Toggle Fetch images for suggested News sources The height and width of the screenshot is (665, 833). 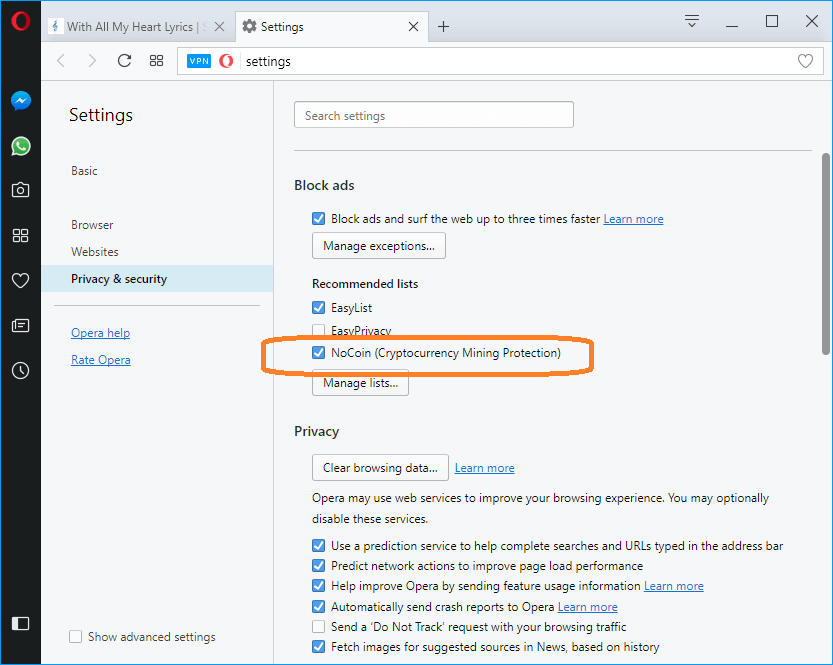319,647
